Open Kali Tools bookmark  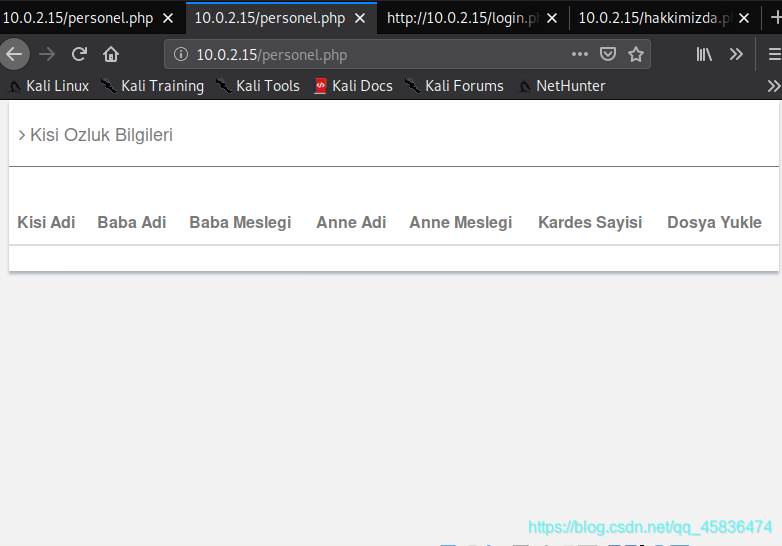258,86
